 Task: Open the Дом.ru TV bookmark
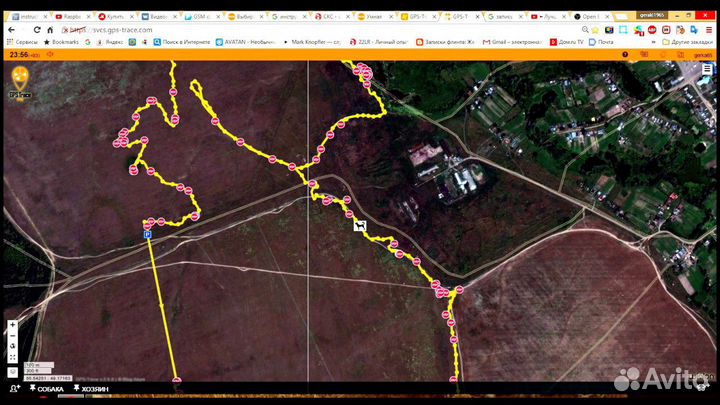(x=567, y=42)
